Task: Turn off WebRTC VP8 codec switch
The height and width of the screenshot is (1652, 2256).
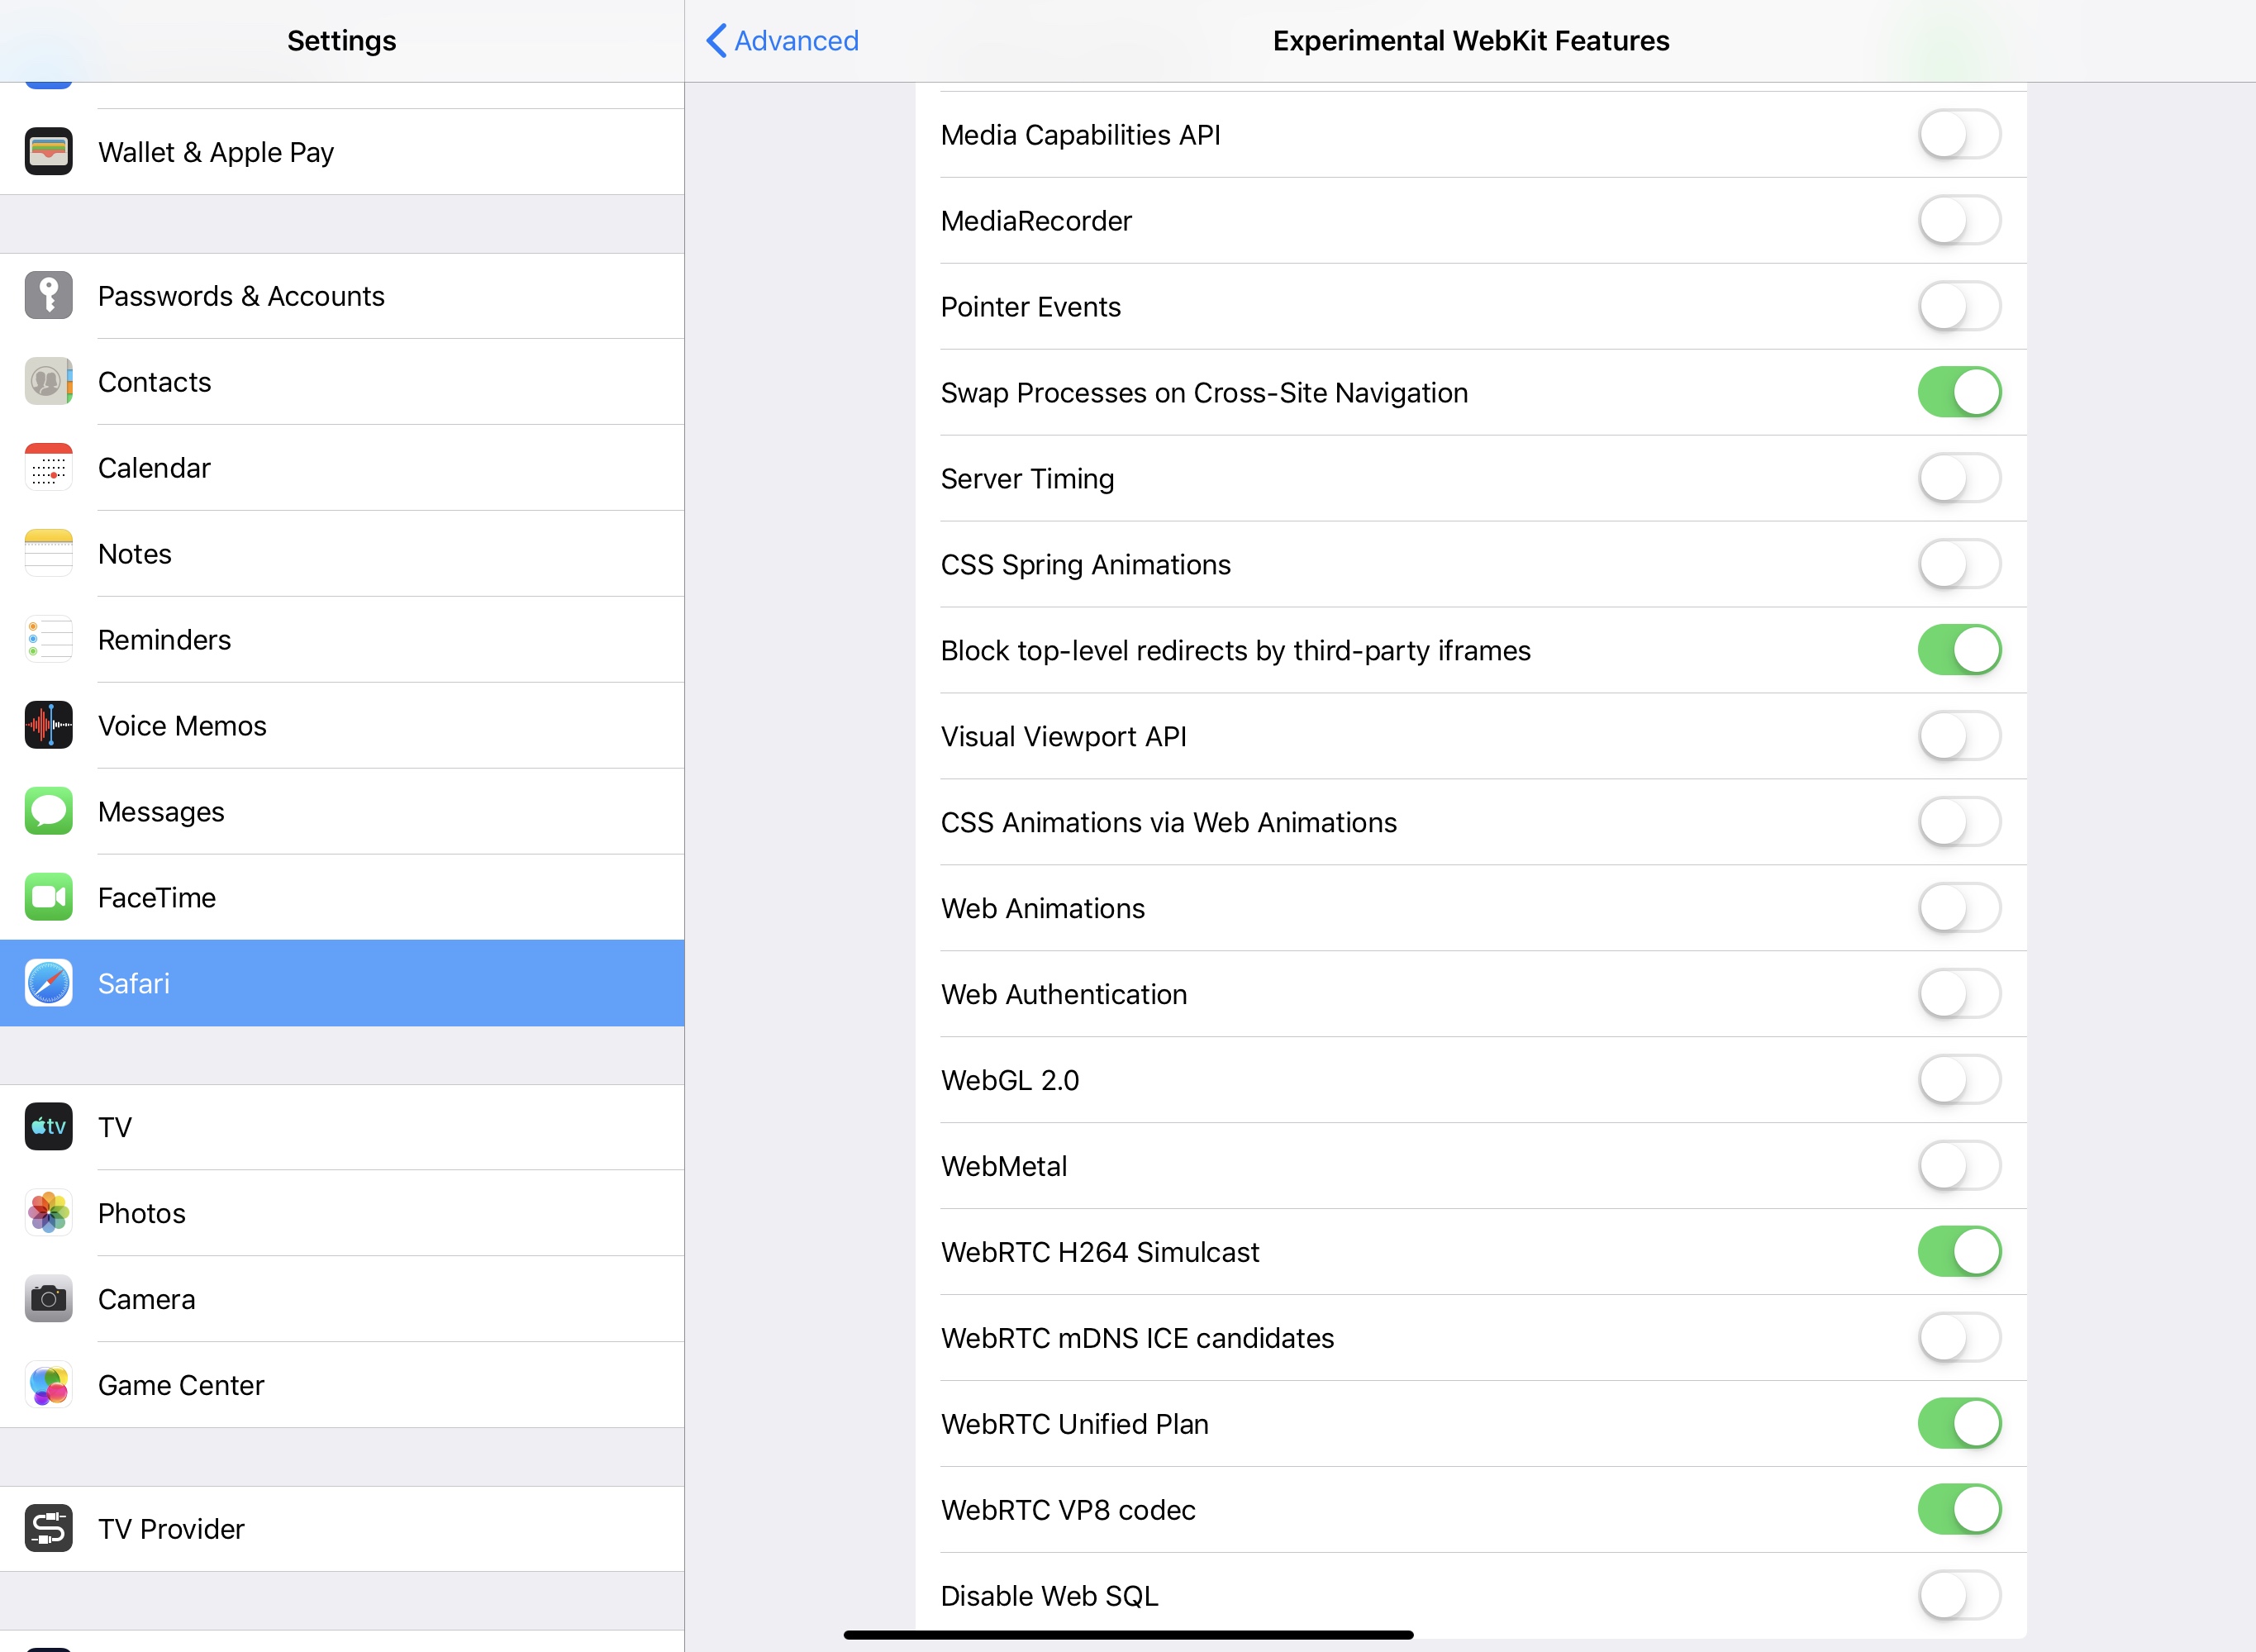Action: coord(1958,1510)
